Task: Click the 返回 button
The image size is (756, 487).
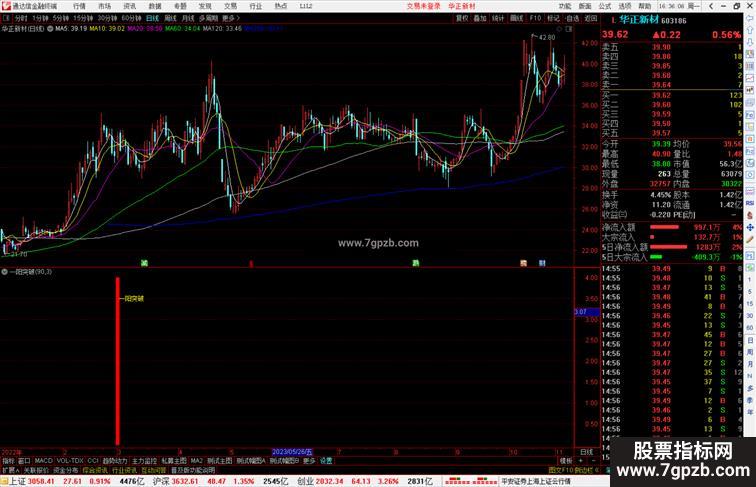Action: pyautogui.click(x=591, y=18)
